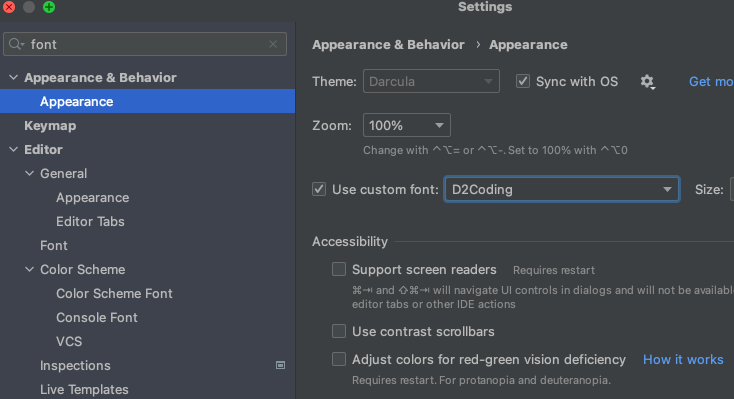Disable the Use custom font checkbox
Viewport: 734px width, 399px height.
coord(319,189)
